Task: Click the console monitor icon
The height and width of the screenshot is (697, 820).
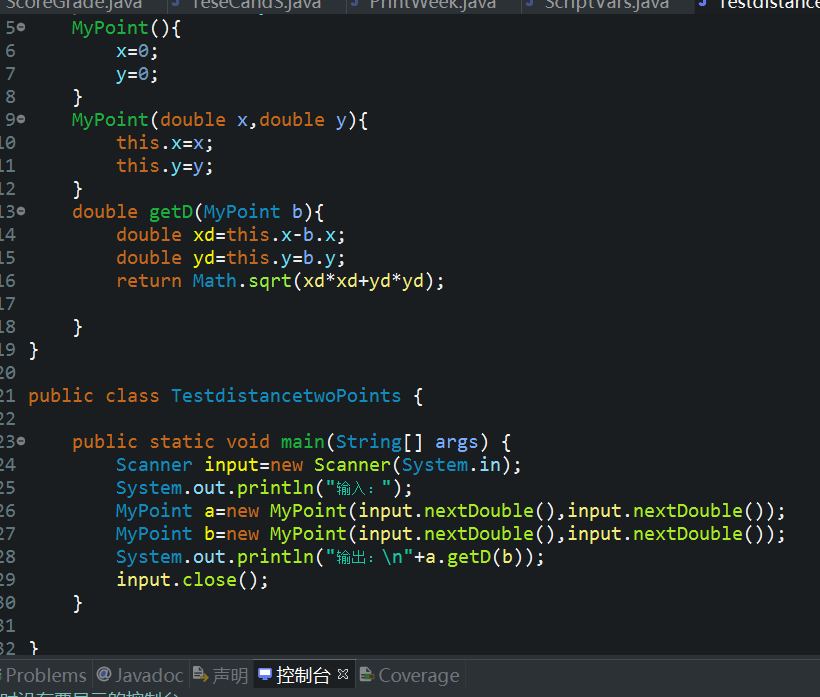Action: click(265, 674)
